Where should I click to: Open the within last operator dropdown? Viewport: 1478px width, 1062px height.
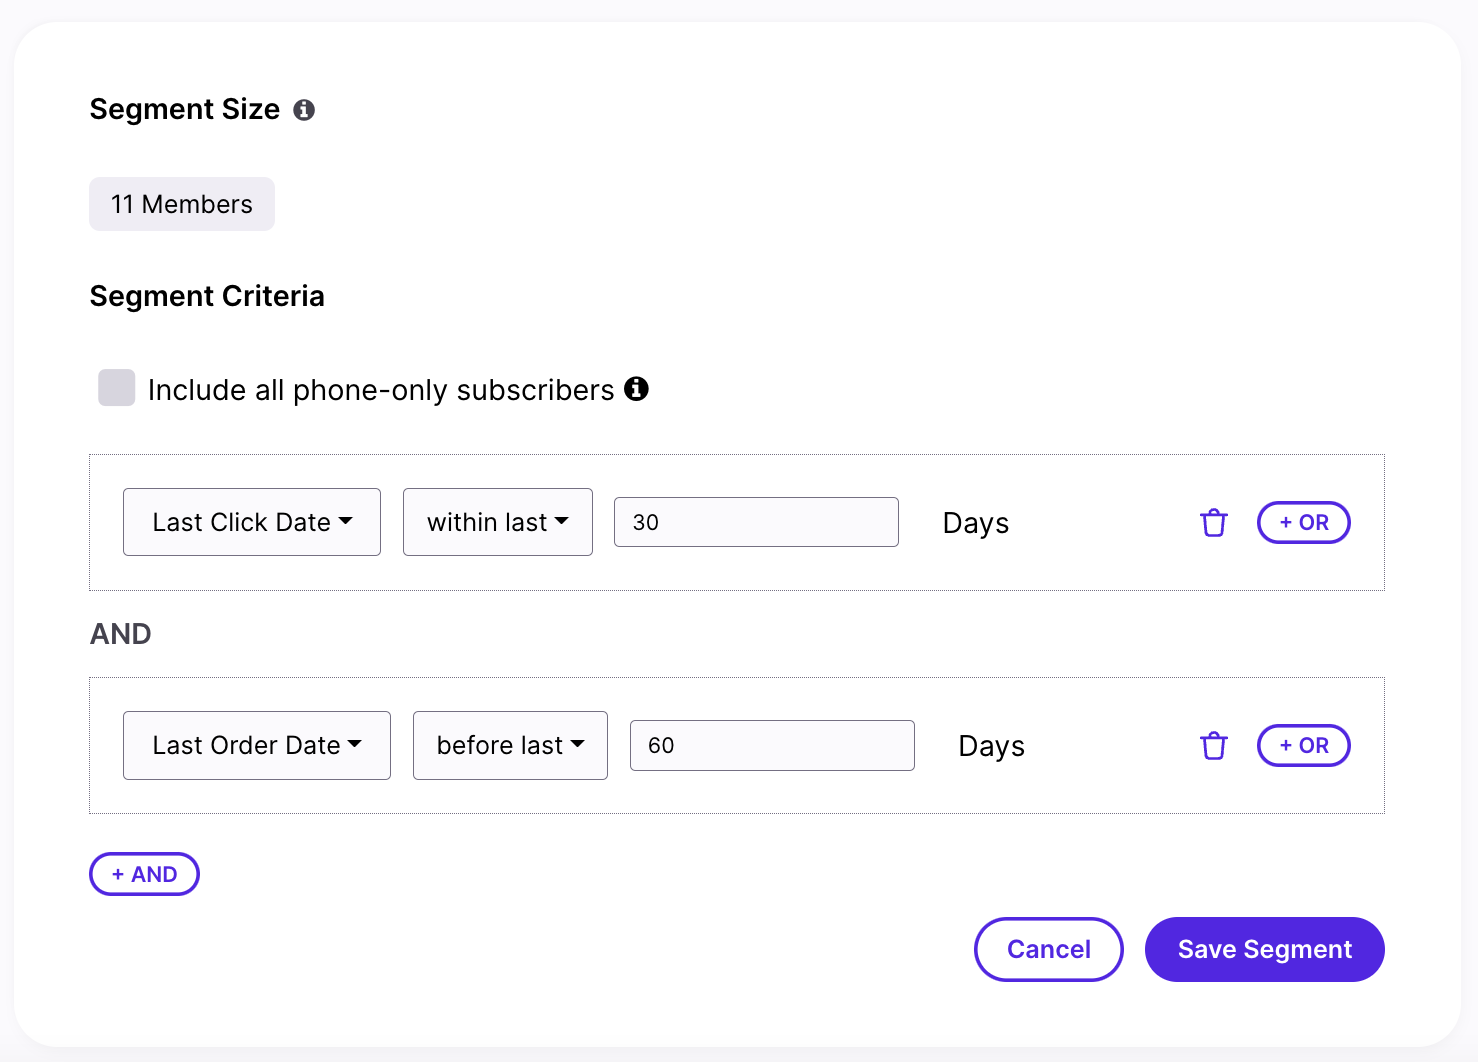coord(498,522)
